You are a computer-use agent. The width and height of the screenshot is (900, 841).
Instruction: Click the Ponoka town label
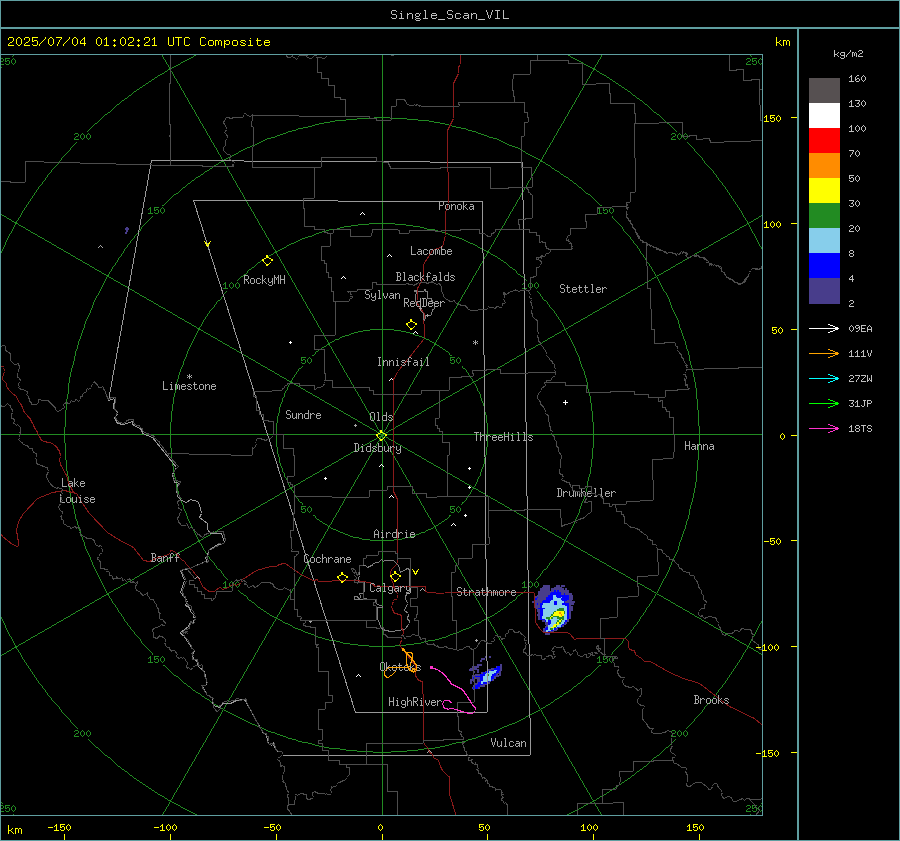[x=456, y=206]
